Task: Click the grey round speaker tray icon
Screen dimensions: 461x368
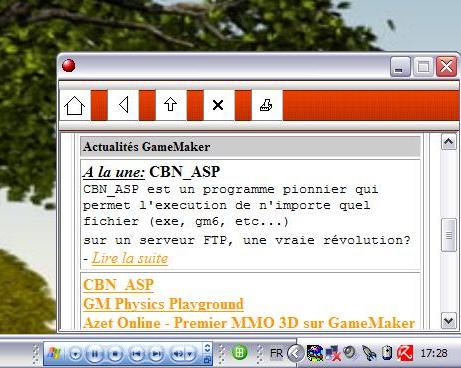Action: [350, 352]
